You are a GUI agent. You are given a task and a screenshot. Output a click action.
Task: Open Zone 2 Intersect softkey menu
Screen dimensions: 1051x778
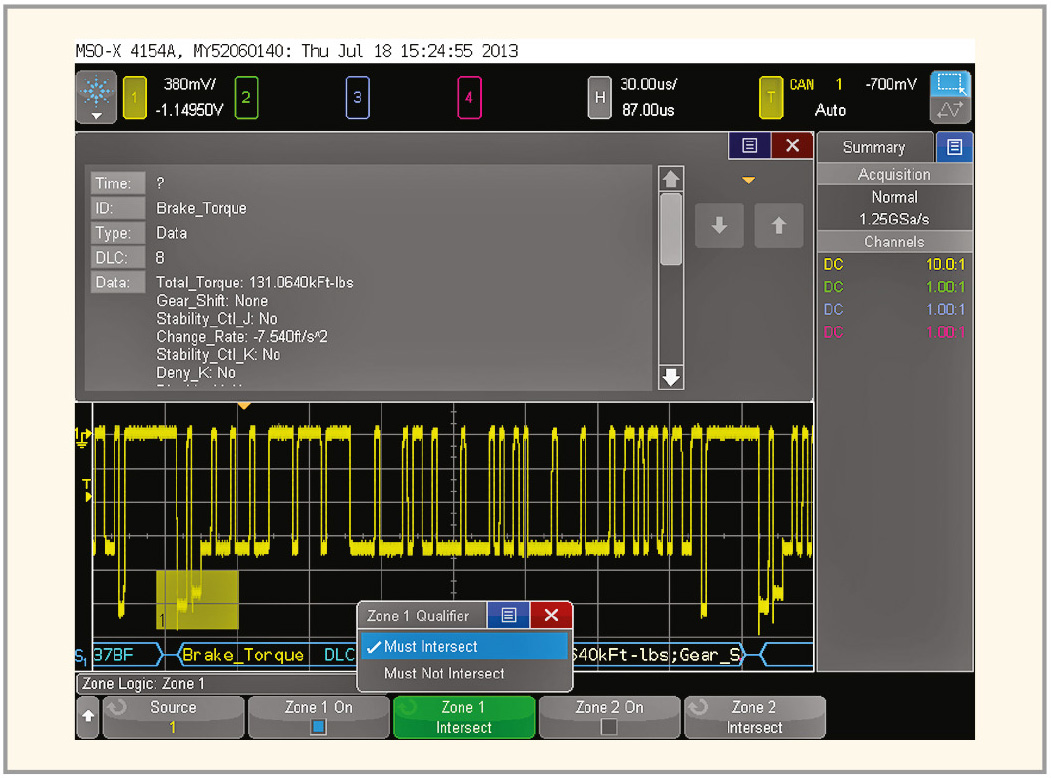click(x=755, y=717)
